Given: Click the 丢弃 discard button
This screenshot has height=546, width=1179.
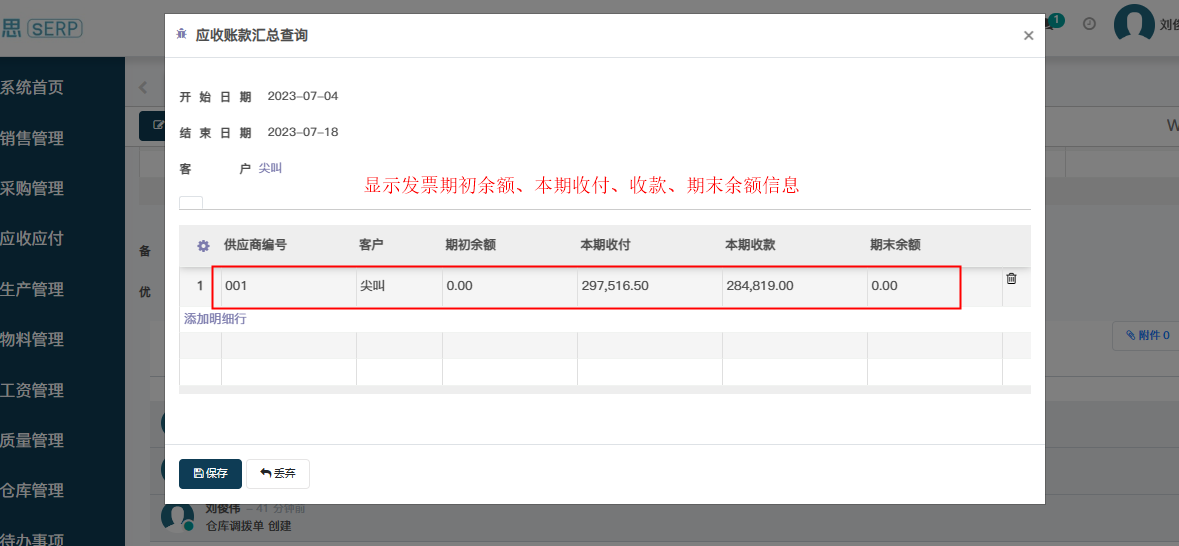Looking at the screenshot, I should point(278,473).
